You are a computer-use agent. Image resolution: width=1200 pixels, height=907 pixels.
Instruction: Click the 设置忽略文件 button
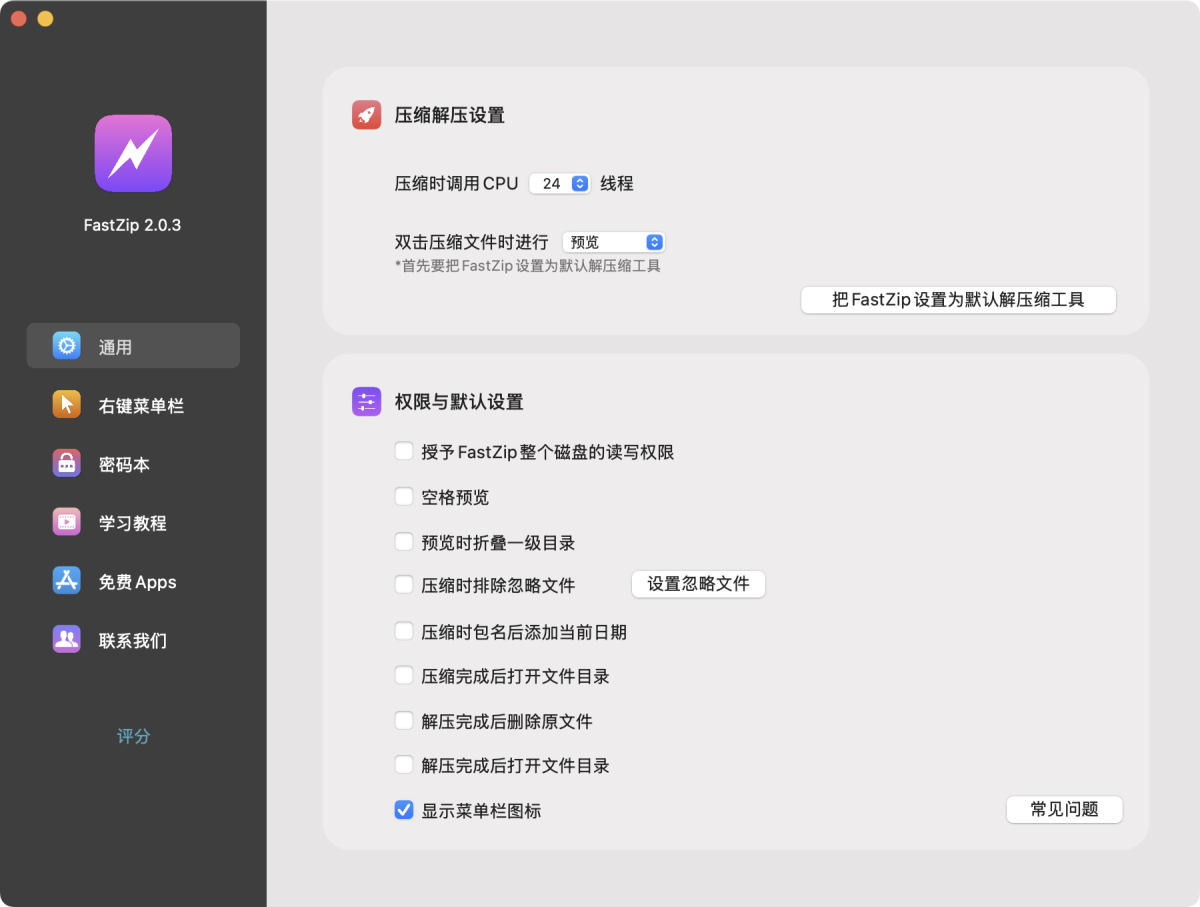pos(698,584)
